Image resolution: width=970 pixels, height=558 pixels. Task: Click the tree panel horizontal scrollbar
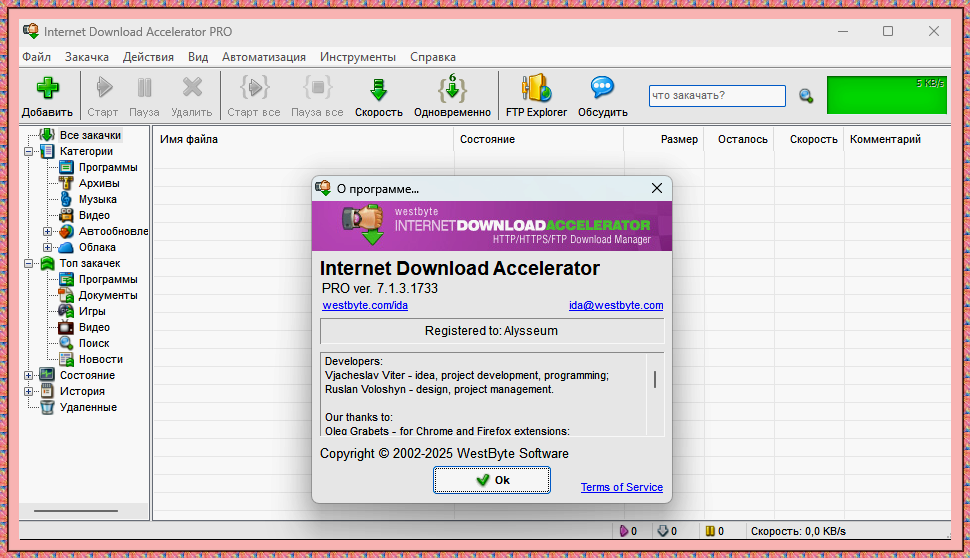pos(75,511)
